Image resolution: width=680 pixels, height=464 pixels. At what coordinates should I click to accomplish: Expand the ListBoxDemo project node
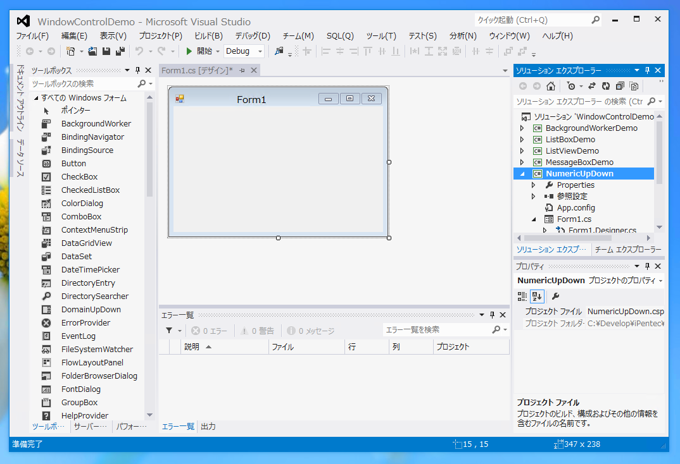(x=522, y=140)
